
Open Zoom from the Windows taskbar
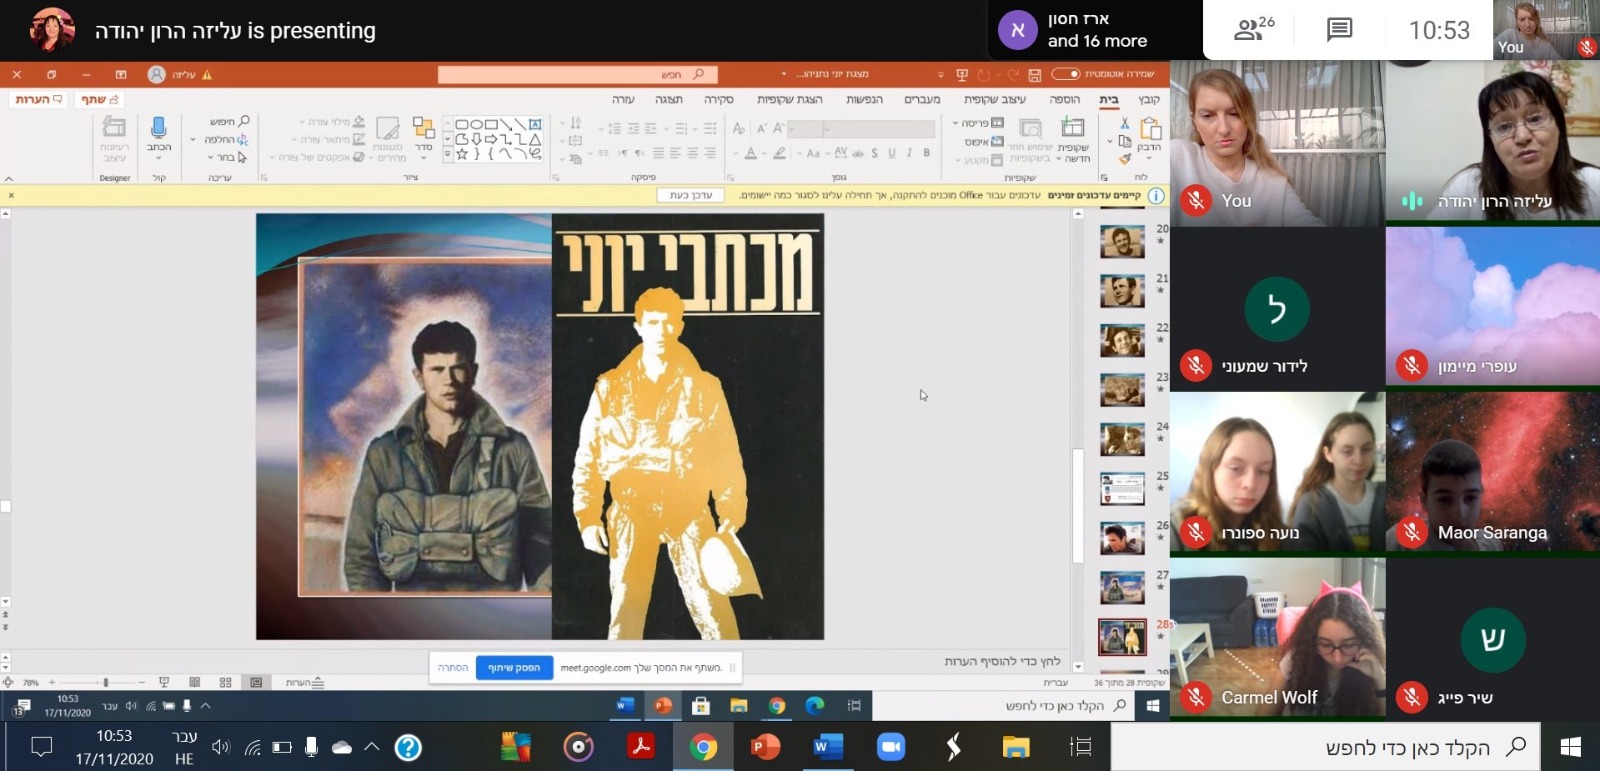[x=890, y=747]
